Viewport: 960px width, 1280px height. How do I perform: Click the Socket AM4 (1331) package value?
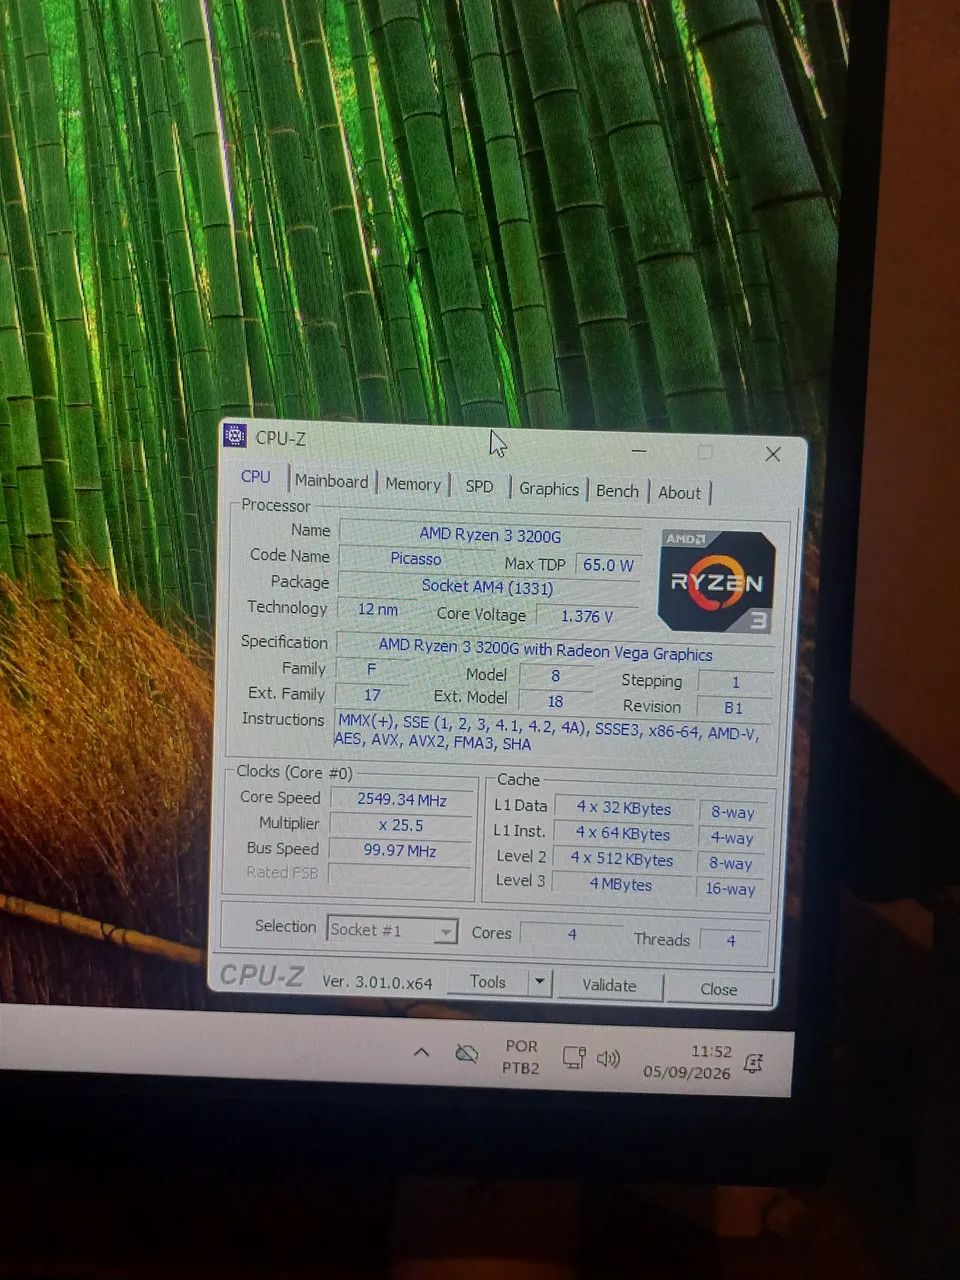pyautogui.click(x=487, y=587)
